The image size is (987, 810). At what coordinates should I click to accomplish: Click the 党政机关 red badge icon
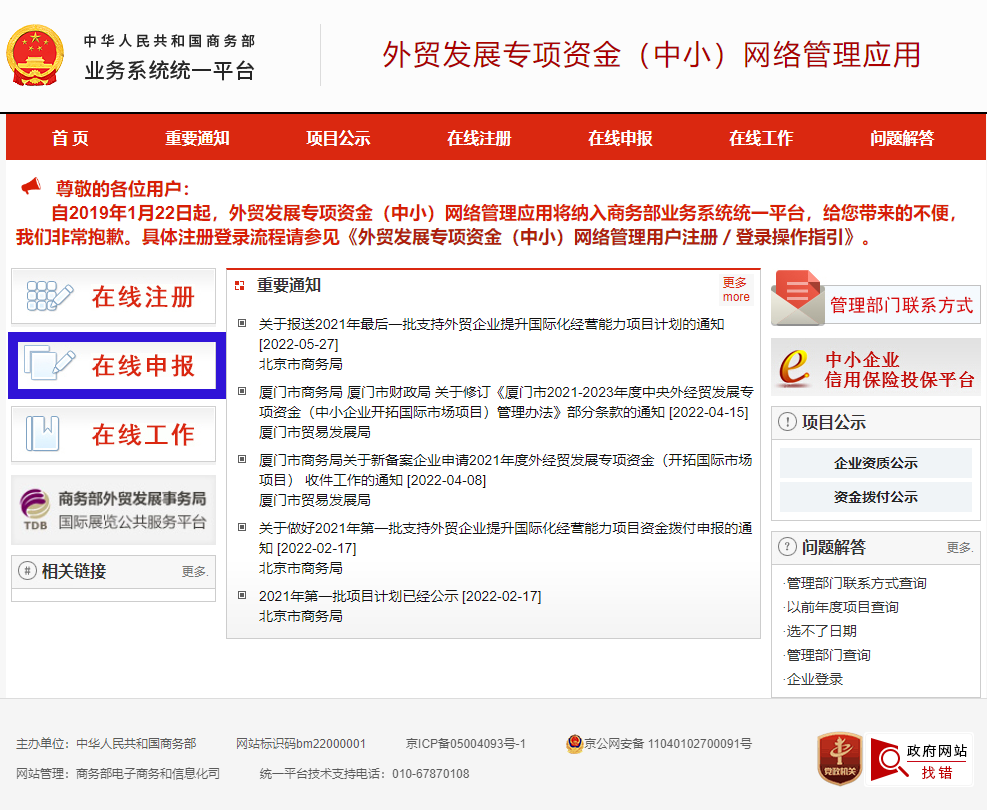pyautogui.click(x=839, y=760)
